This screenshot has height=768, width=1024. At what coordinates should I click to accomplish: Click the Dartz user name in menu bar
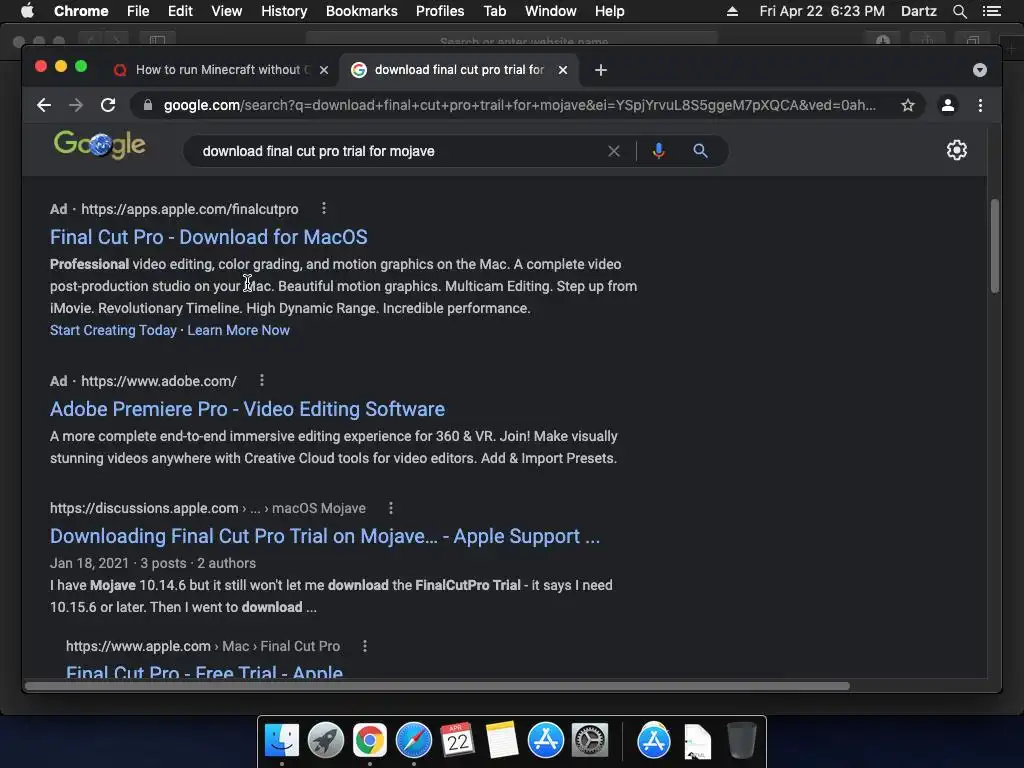pos(919,11)
